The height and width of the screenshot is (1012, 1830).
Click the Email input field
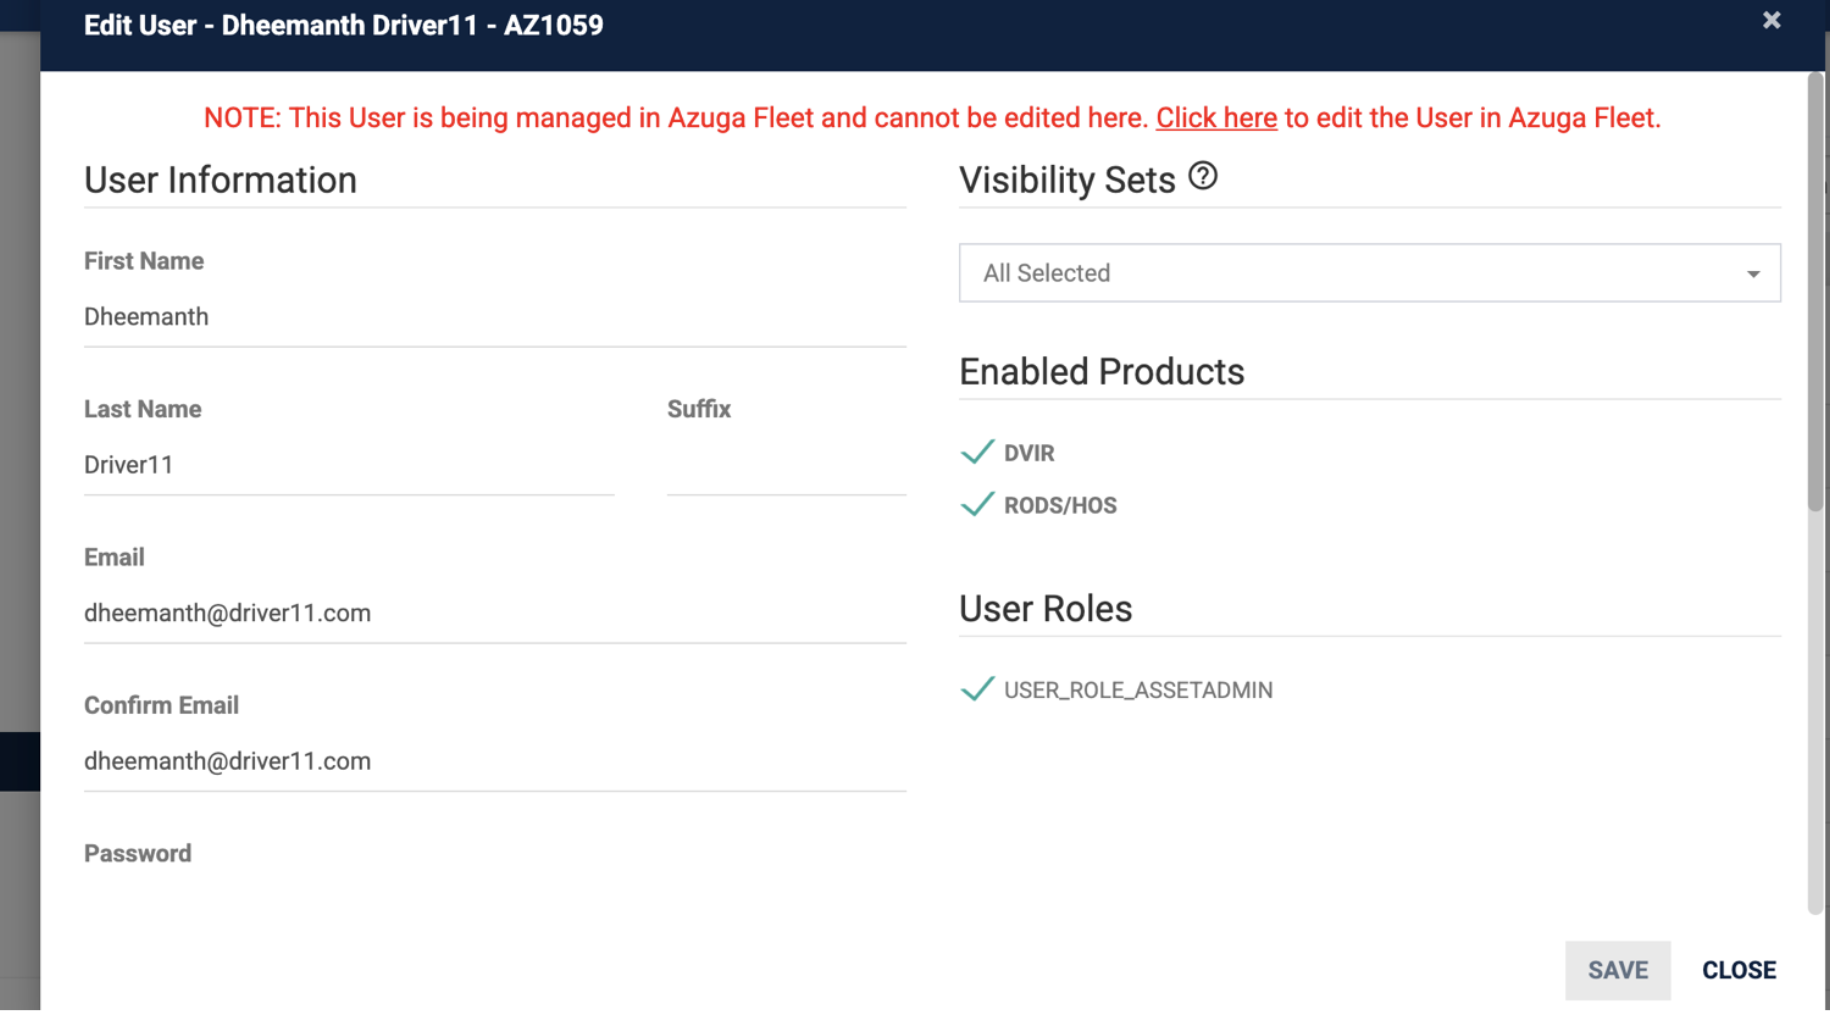[494, 613]
